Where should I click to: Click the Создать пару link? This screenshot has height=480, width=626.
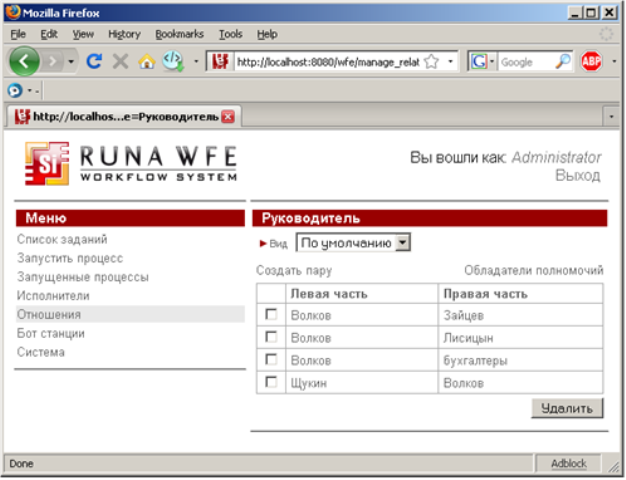click(x=294, y=270)
